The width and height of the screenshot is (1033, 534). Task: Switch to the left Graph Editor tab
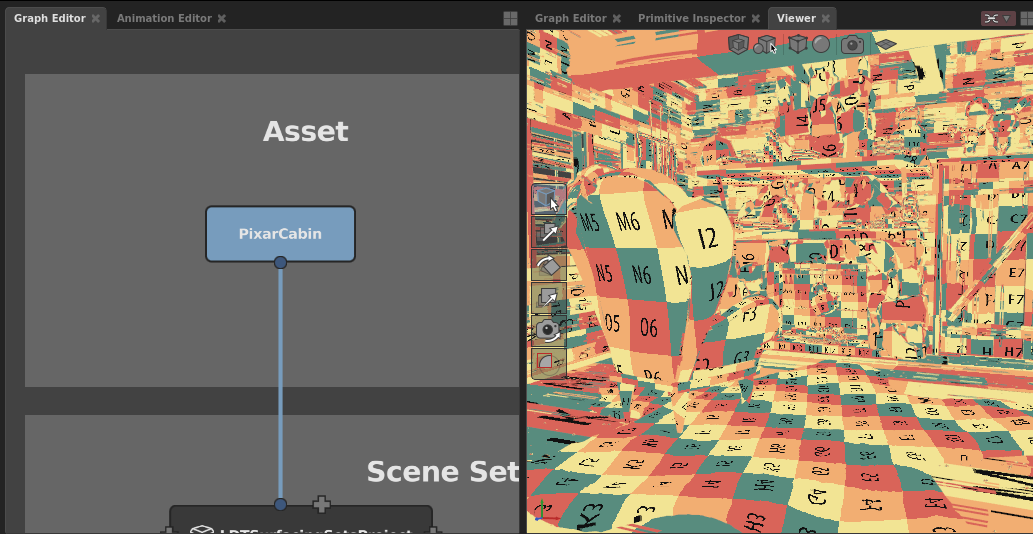pyautogui.click(x=49, y=18)
